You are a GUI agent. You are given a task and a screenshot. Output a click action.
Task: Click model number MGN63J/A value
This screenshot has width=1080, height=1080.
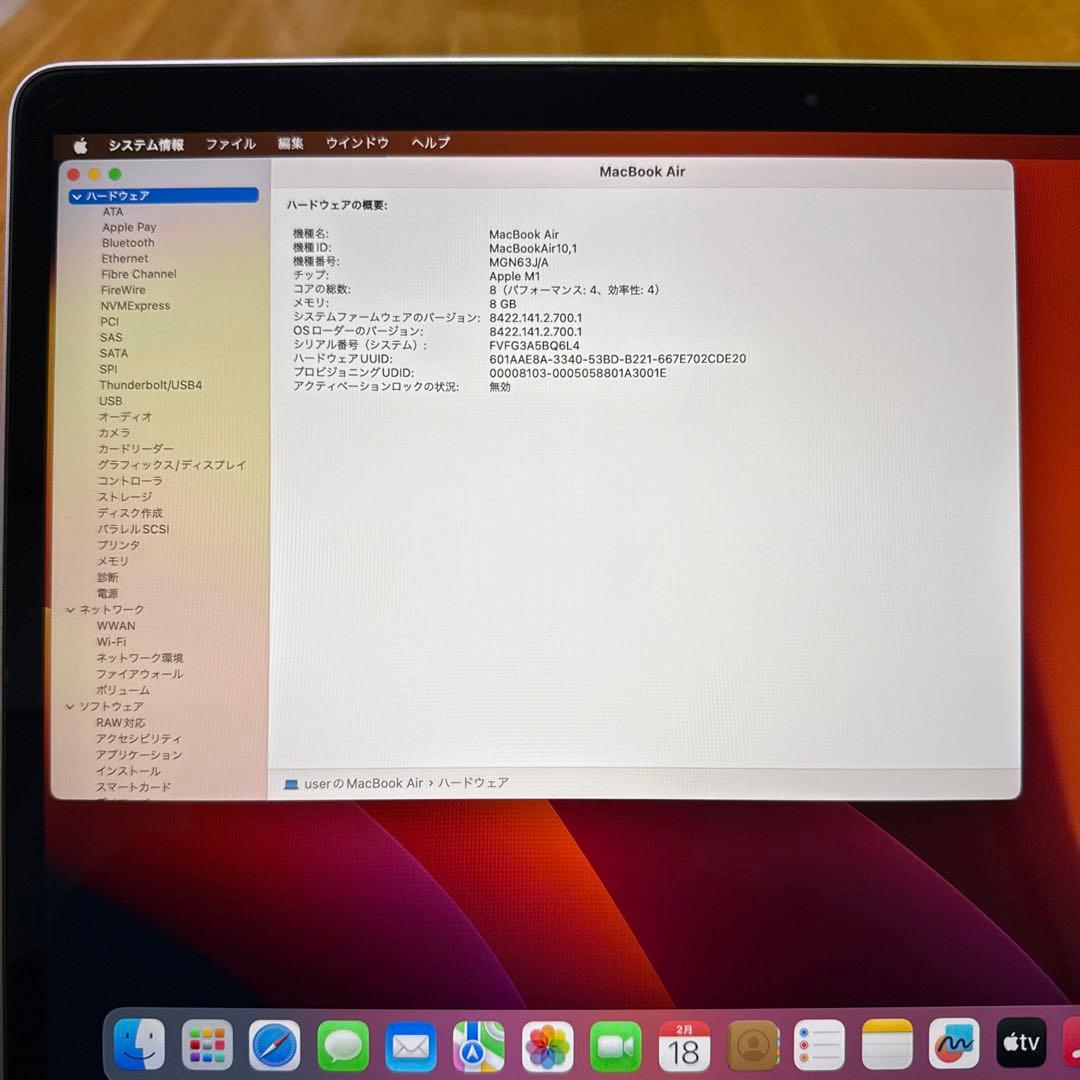tap(519, 262)
